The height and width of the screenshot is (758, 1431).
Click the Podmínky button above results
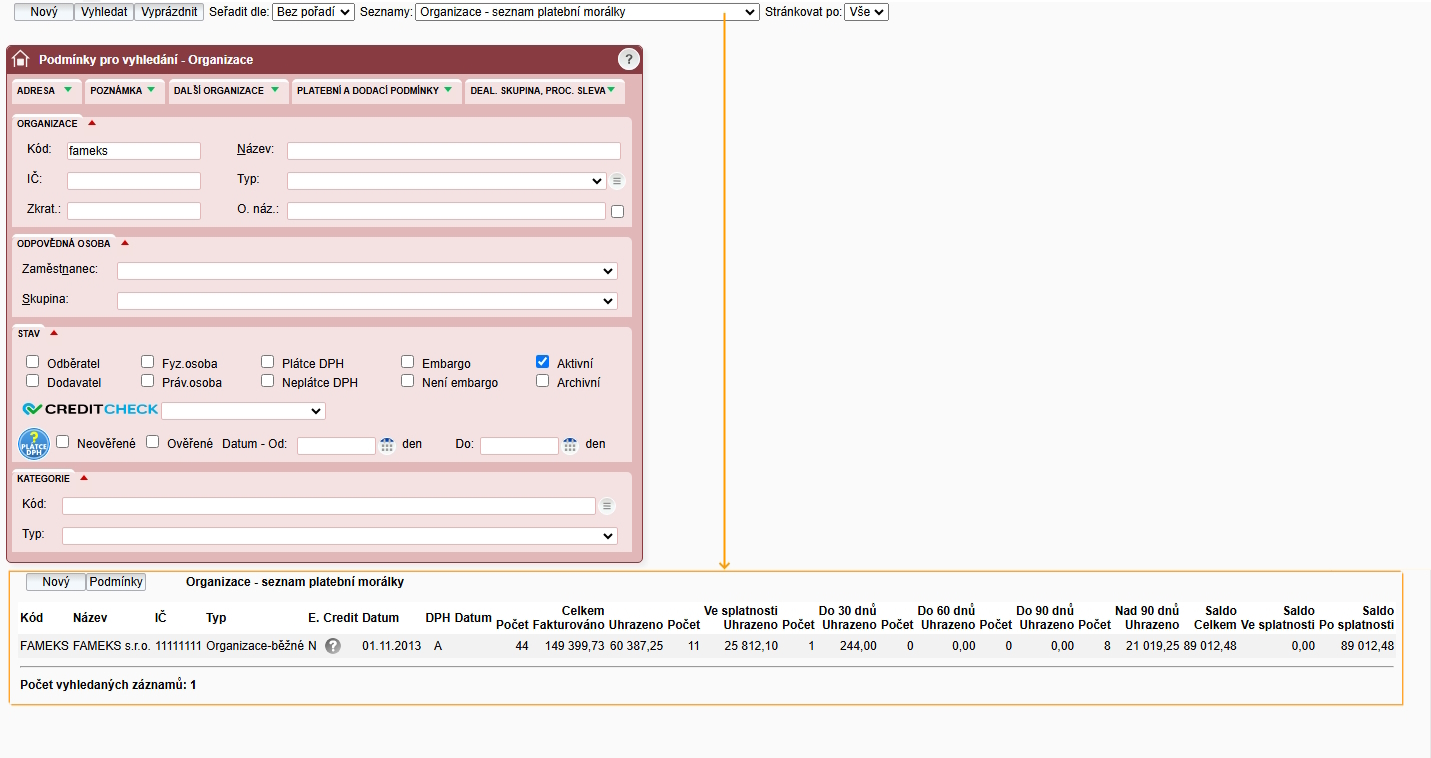click(x=116, y=582)
